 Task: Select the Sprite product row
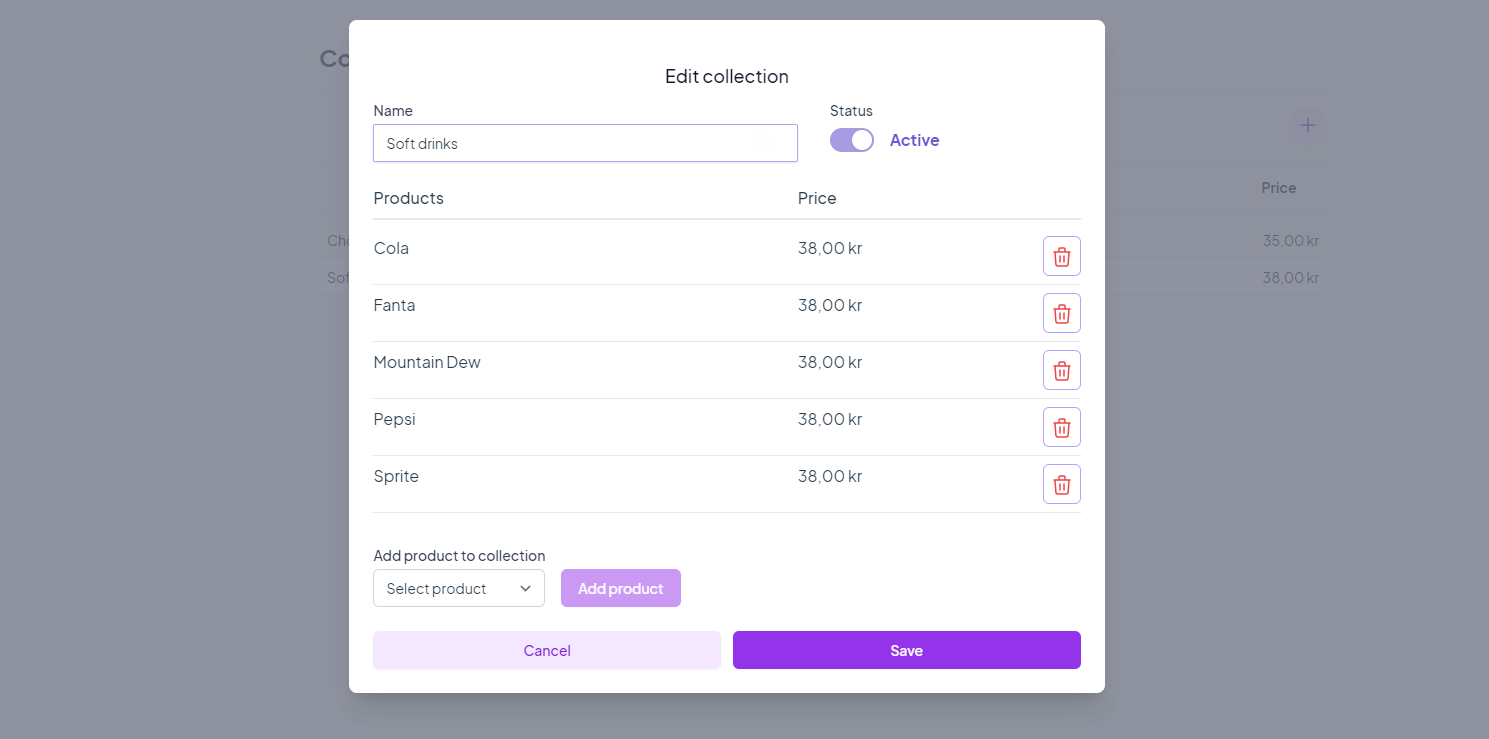tap(396, 476)
